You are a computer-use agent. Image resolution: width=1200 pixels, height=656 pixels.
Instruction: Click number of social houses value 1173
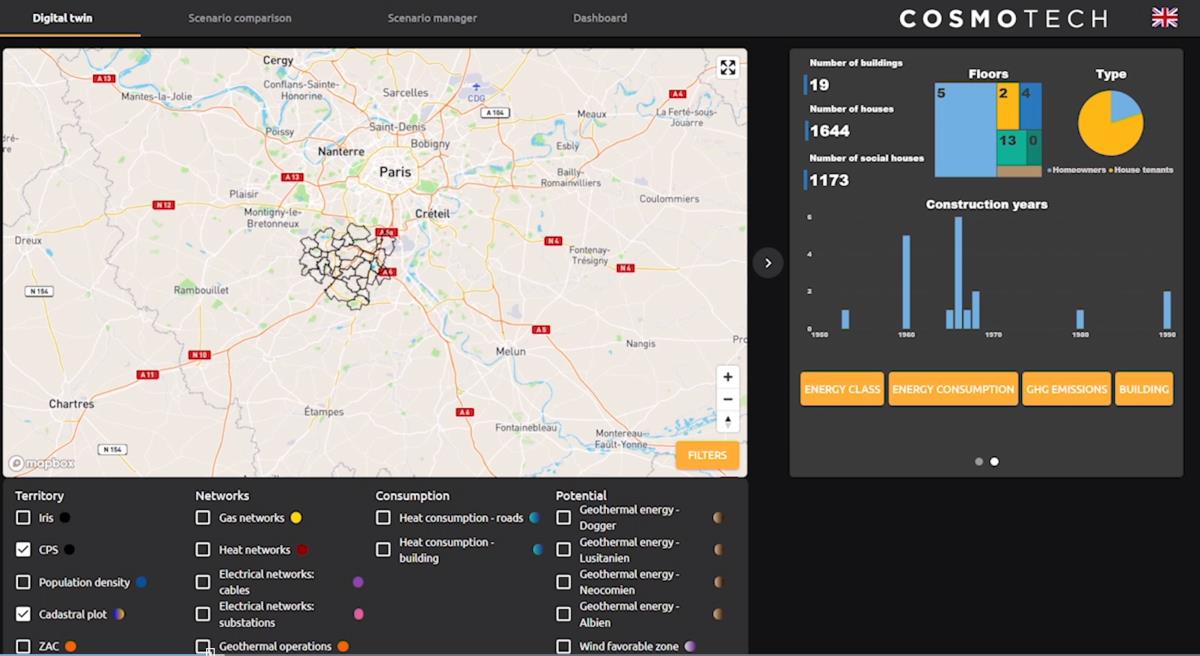tap(829, 180)
